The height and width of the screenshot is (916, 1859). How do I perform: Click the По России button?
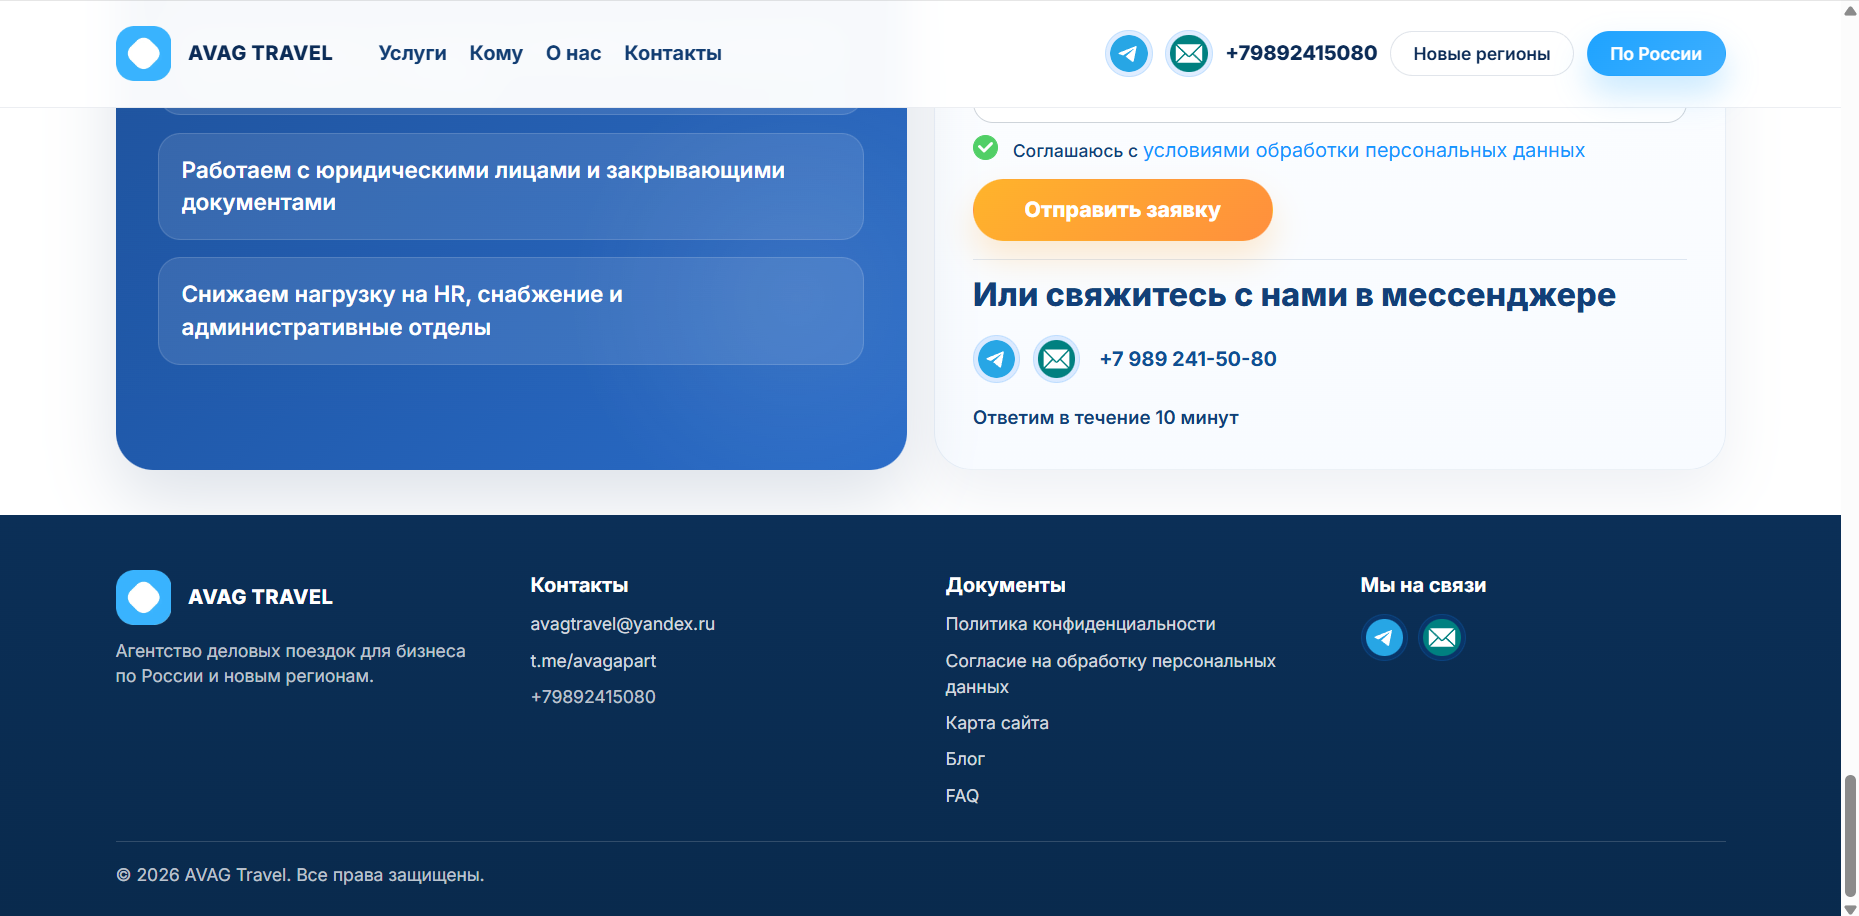[x=1656, y=54]
